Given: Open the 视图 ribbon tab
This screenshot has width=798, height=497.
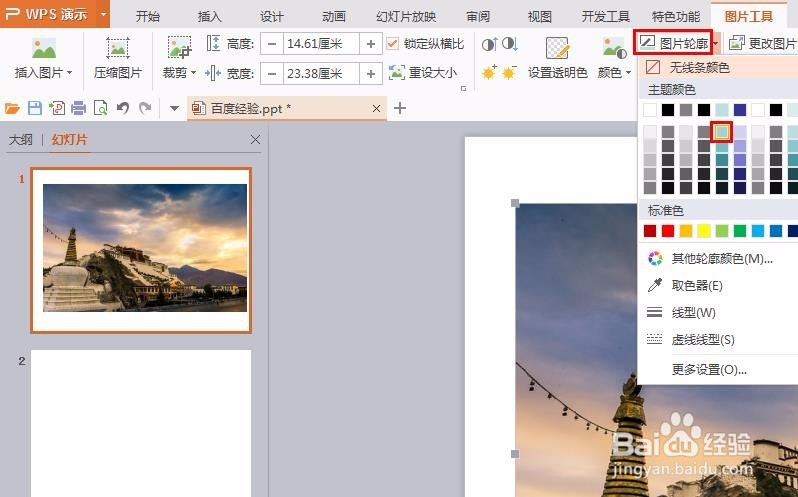Looking at the screenshot, I should (x=539, y=16).
